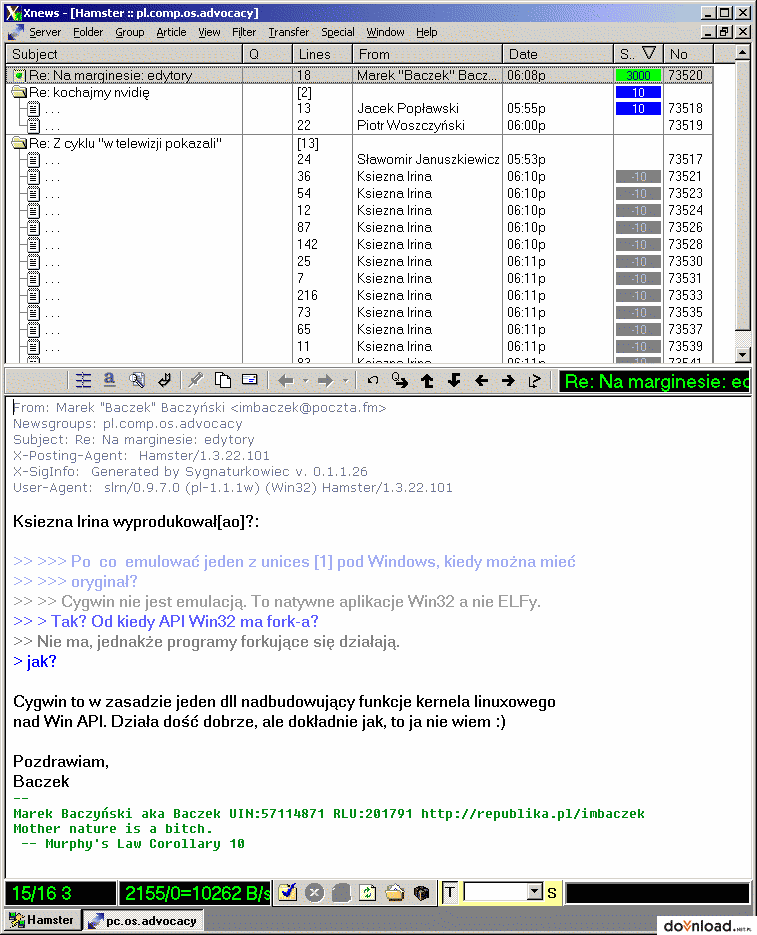Open the back arrow history dropdown
The height and width of the screenshot is (935, 757).
click(305, 380)
